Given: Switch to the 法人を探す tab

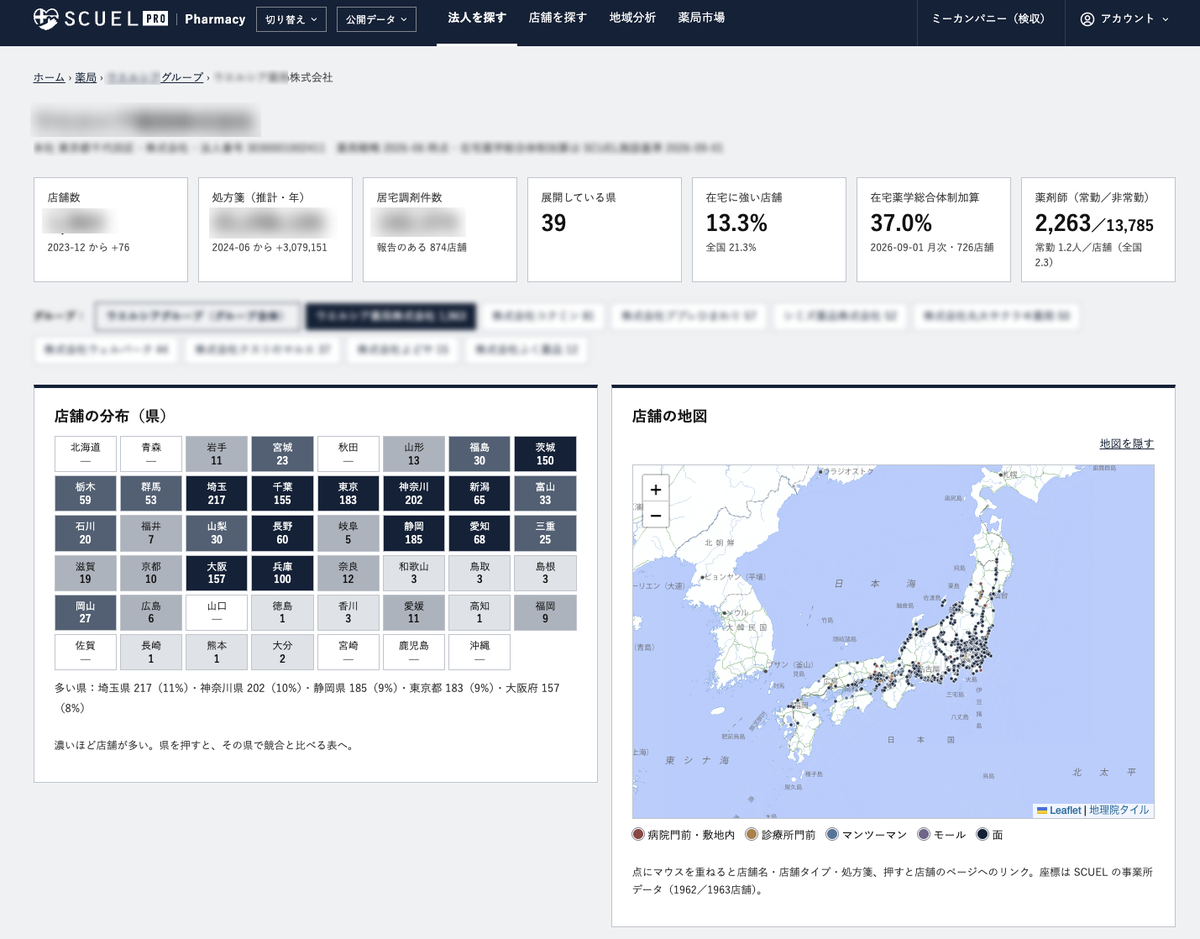Looking at the screenshot, I should click(x=477, y=18).
